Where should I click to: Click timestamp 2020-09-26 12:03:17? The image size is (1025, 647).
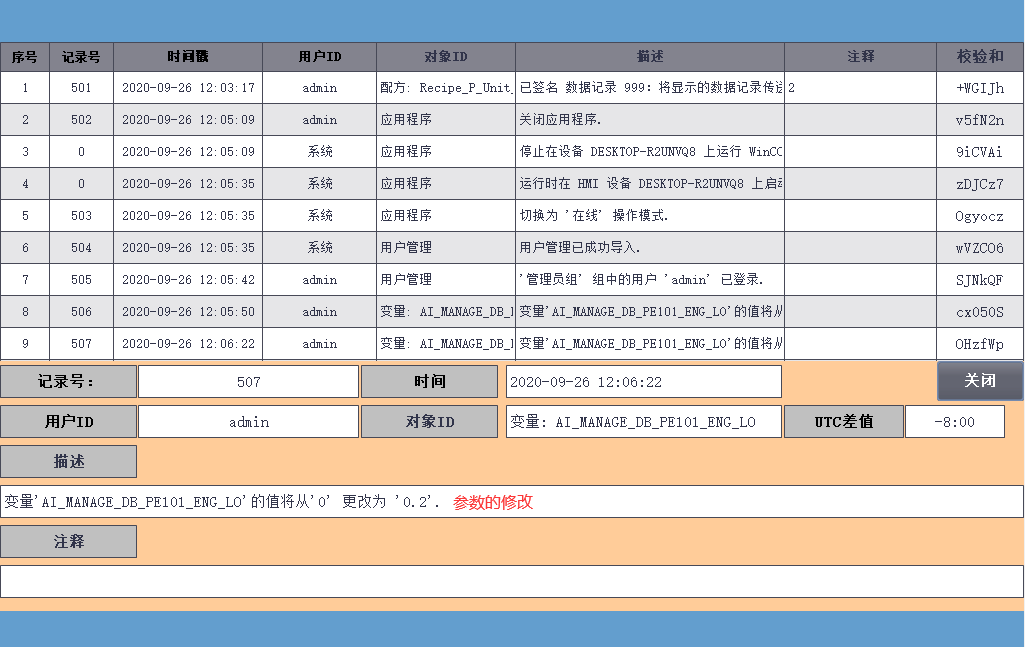tap(188, 88)
